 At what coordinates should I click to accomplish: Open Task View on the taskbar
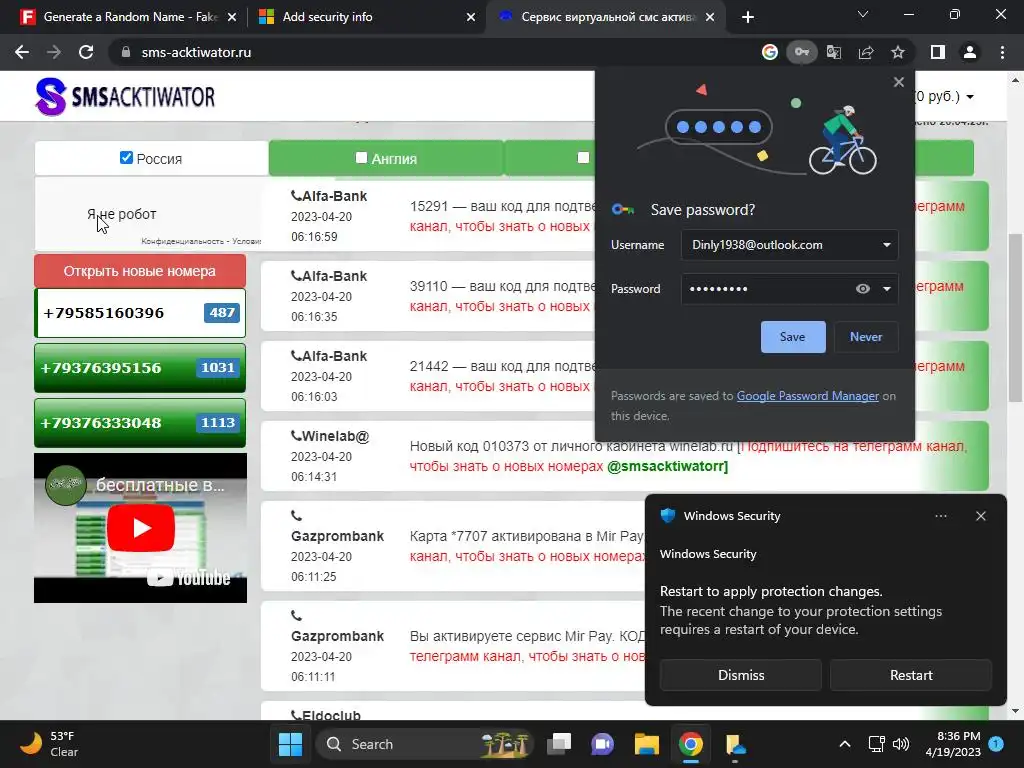(559, 744)
